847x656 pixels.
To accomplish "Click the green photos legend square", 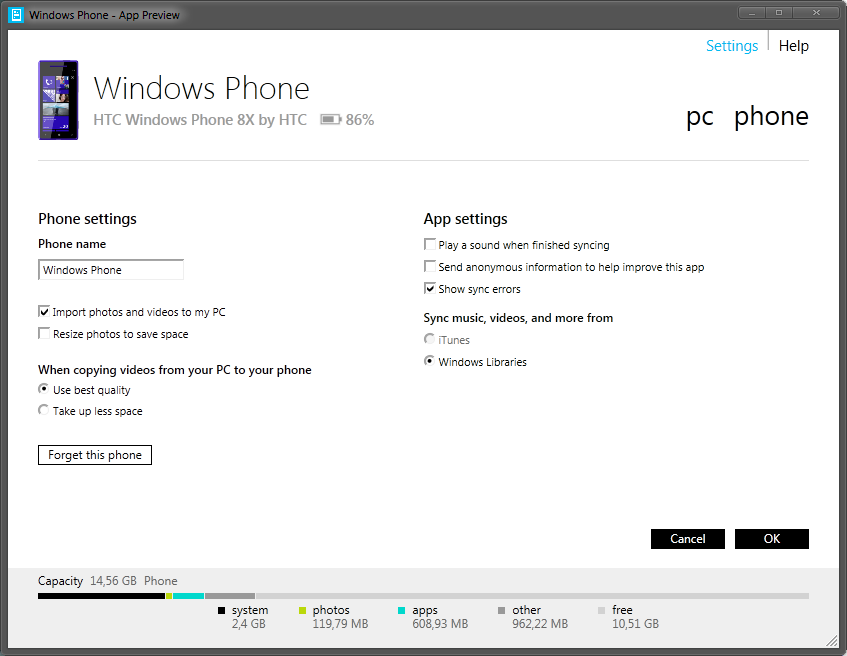I will pyautogui.click(x=302, y=610).
